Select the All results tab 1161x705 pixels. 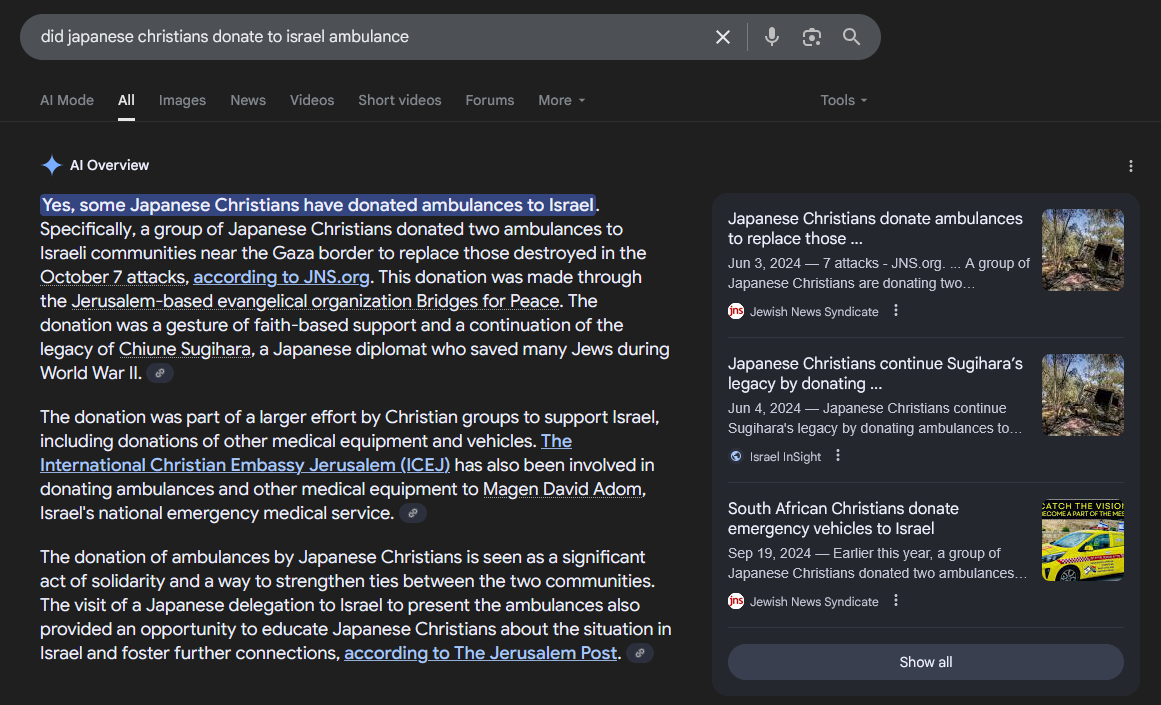(x=126, y=100)
